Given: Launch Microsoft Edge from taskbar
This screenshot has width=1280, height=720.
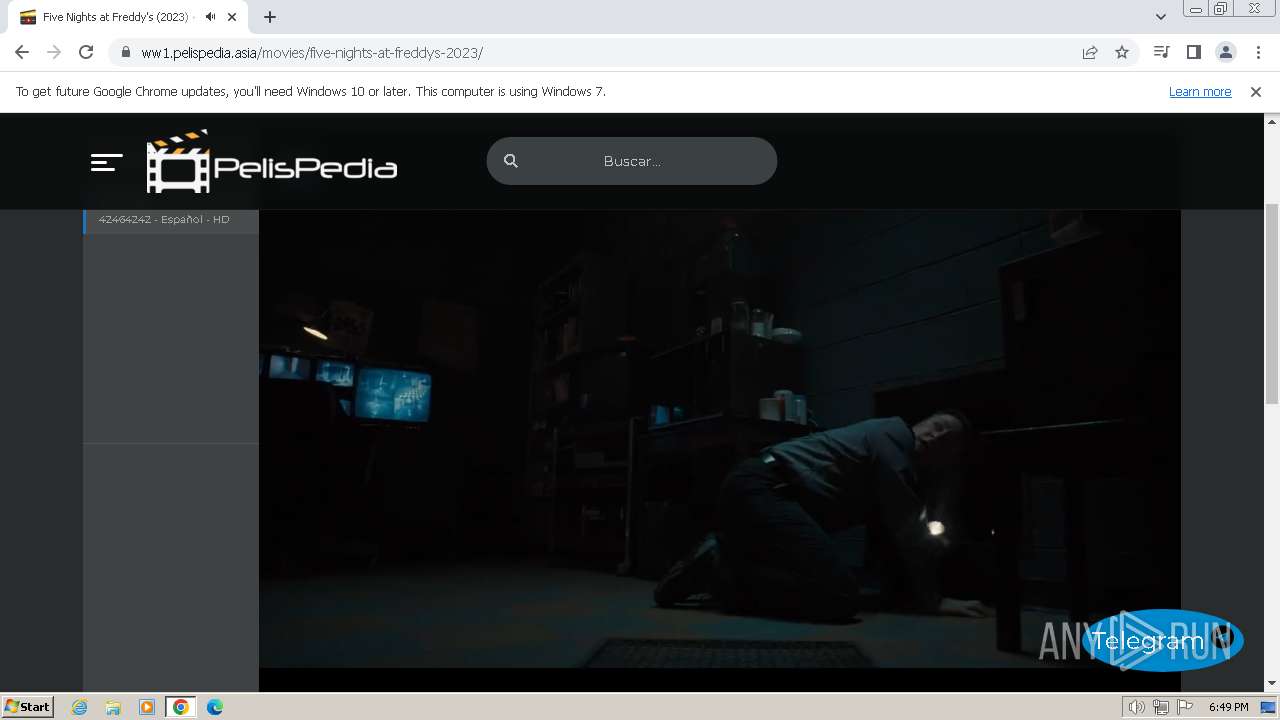Looking at the screenshot, I should coord(214,707).
